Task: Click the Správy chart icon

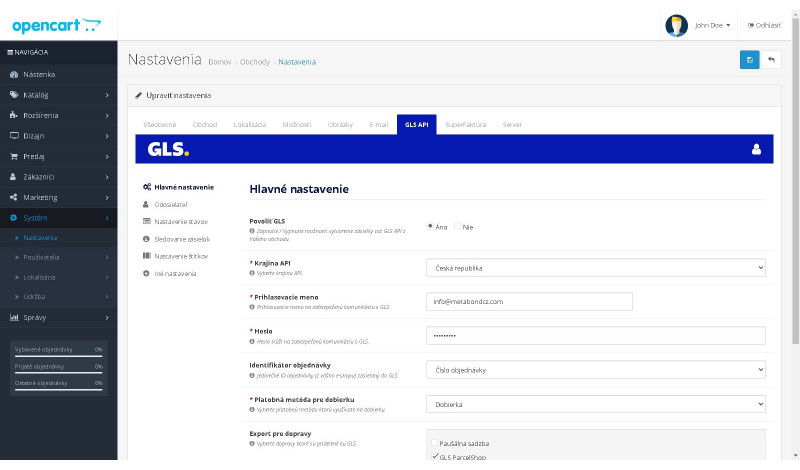Action: click(x=14, y=317)
